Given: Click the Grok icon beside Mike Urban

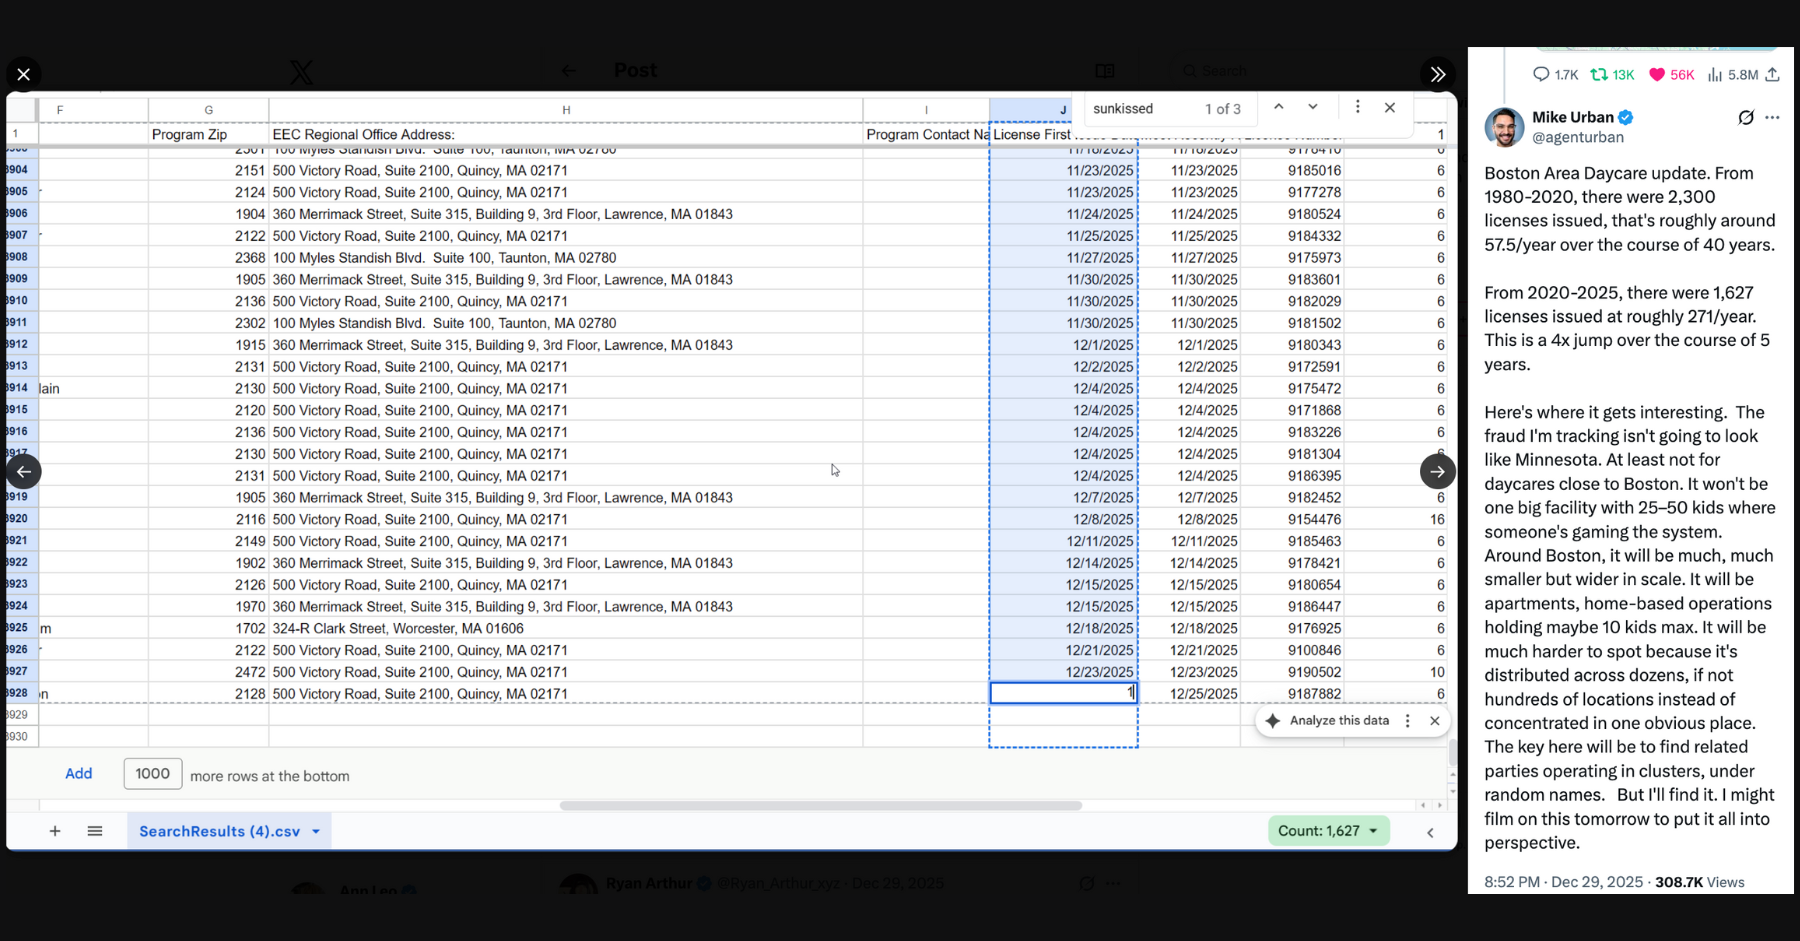Looking at the screenshot, I should (x=1746, y=118).
